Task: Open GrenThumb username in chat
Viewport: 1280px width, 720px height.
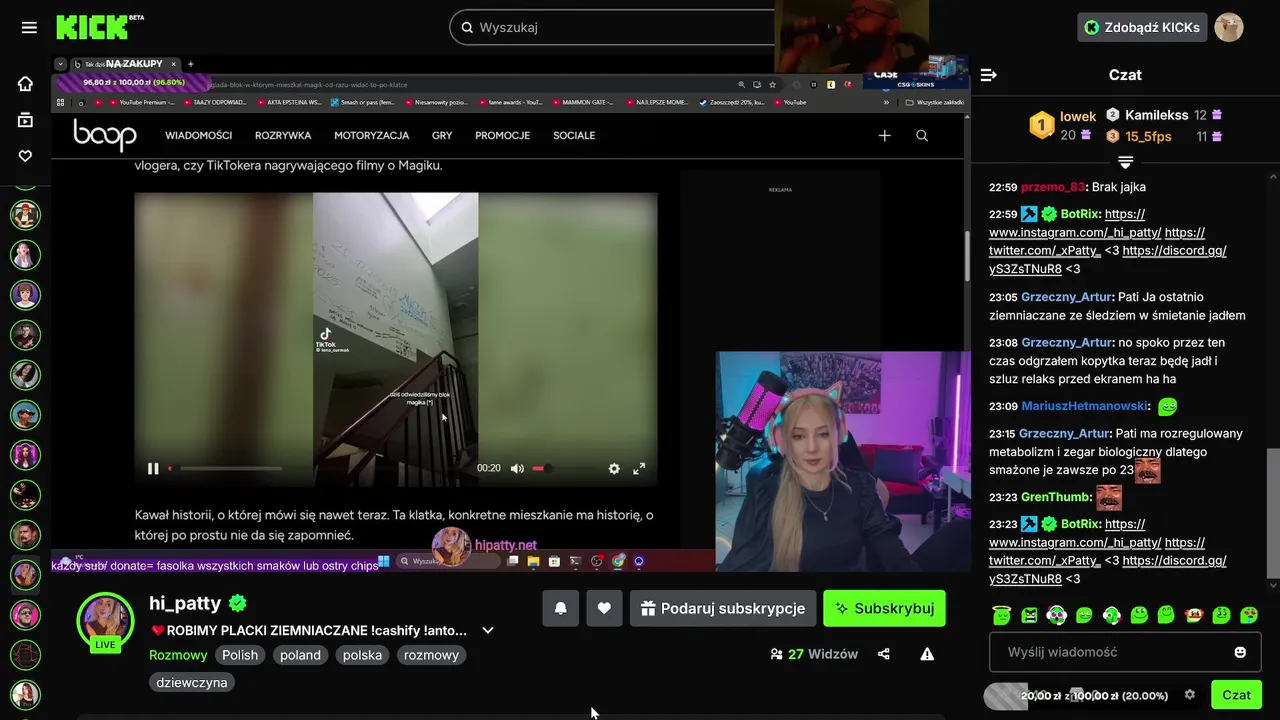Action: pos(1056,497)
